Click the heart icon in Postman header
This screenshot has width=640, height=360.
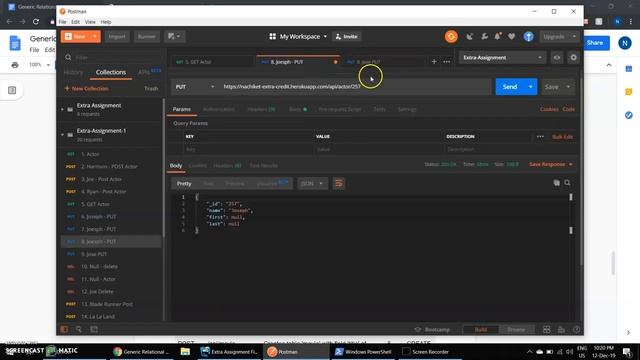click(x=511, y=37)
